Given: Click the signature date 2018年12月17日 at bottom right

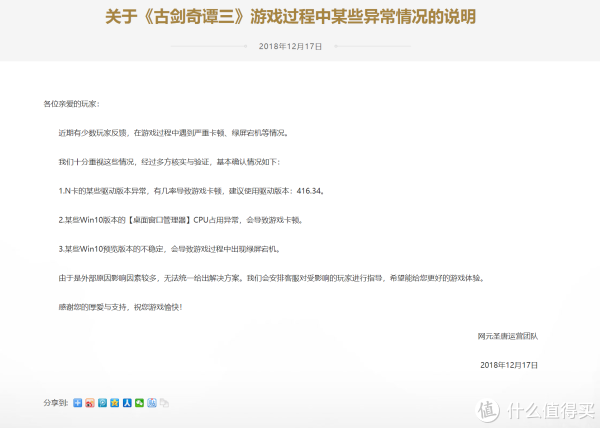Looking at the screenshot, I should coord(509,365).
